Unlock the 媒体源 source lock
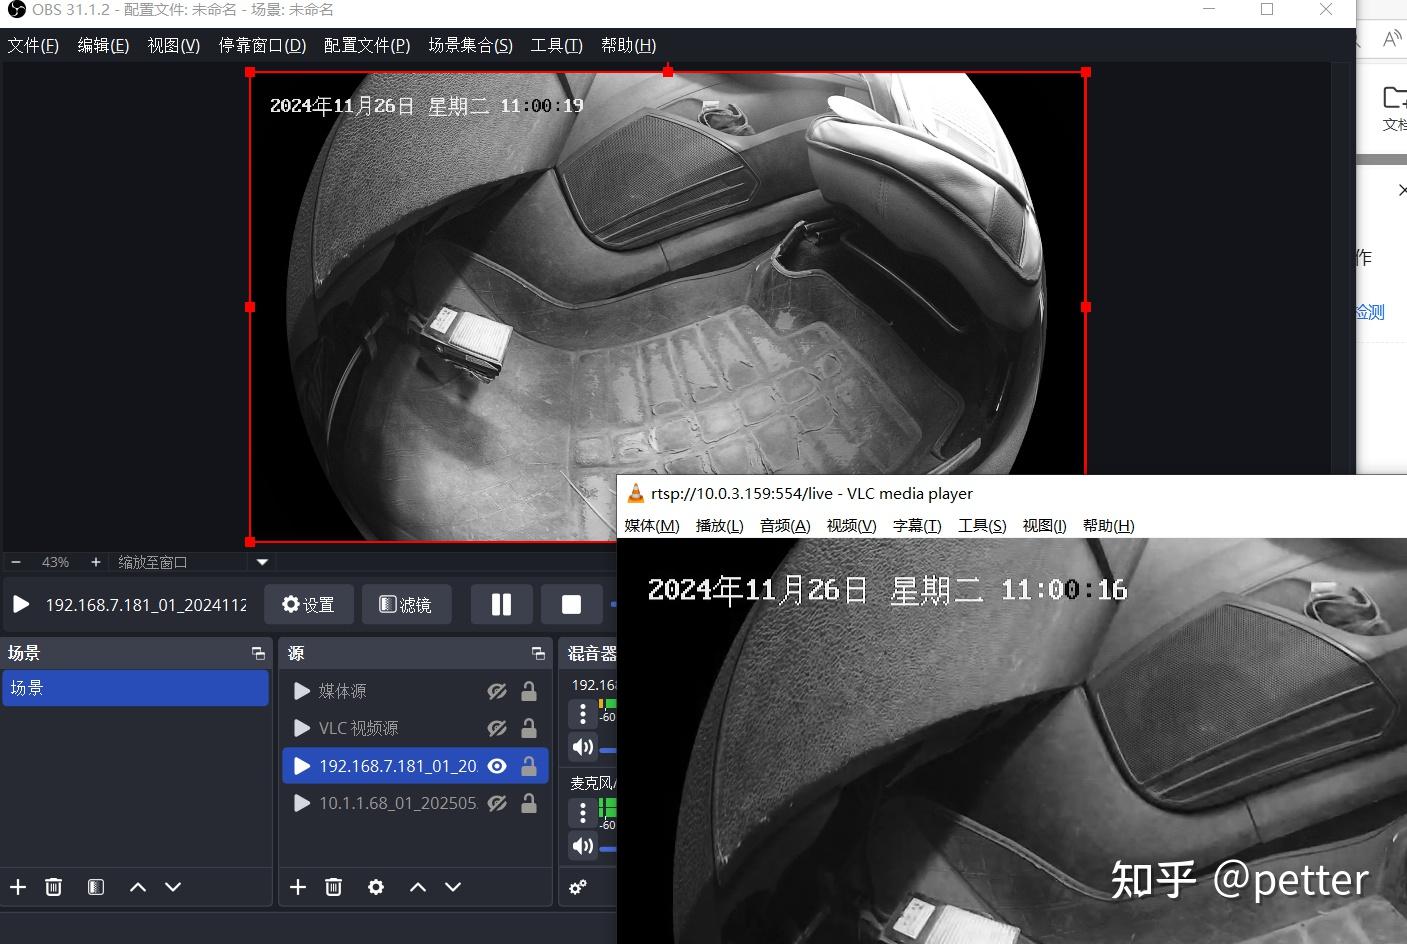Screen dimensions: 1407x944 [529, 690]
